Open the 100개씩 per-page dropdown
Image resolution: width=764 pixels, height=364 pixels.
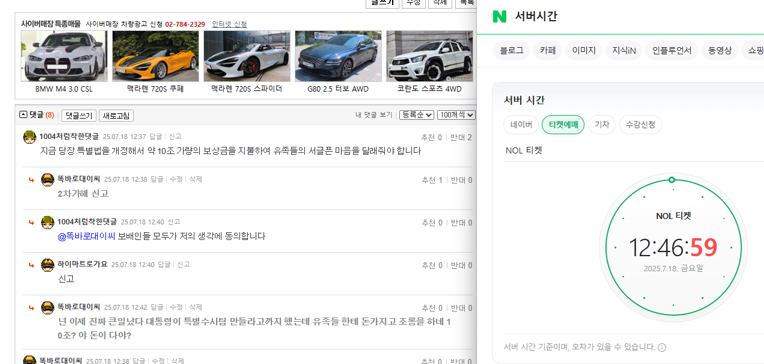(456, 115)
